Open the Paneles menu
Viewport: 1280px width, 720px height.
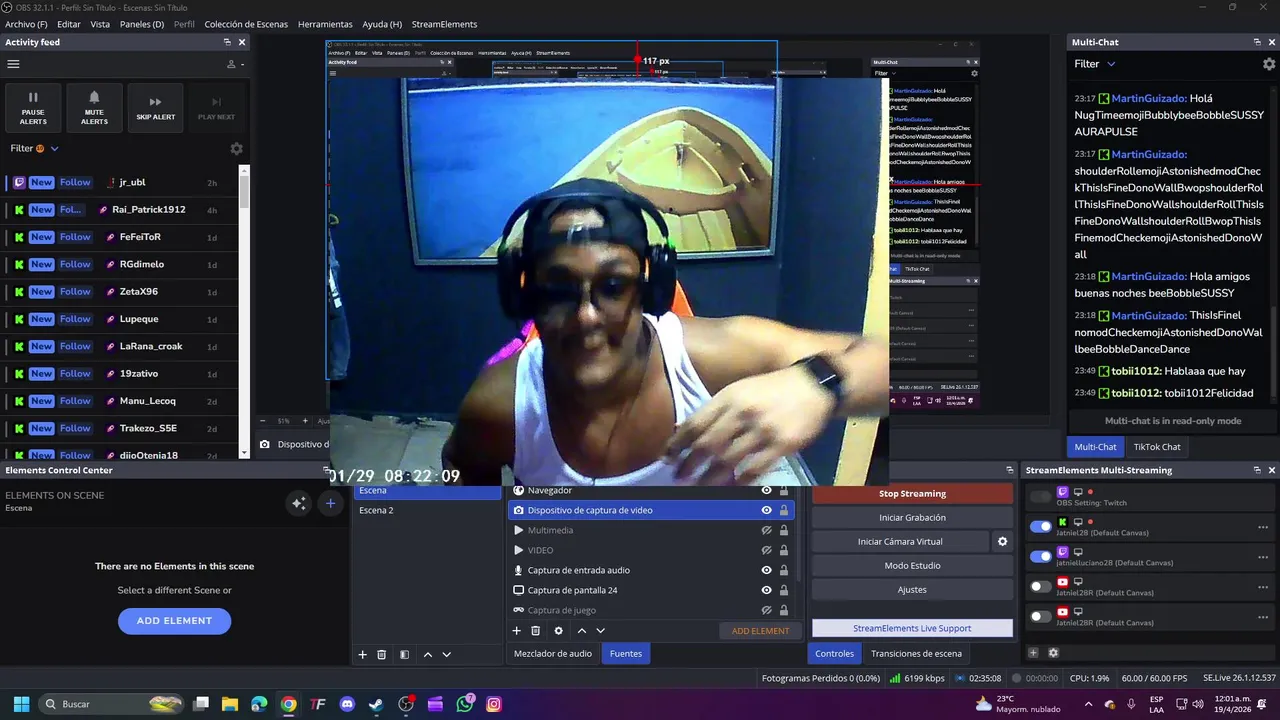pos(142,24)
